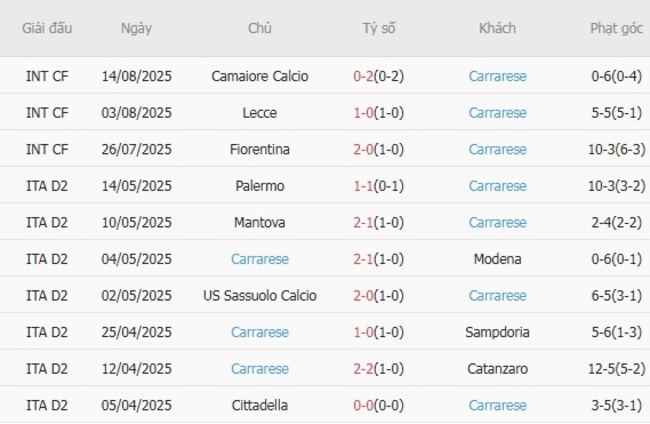Click the Camaiore Calcio home team name
The image size is (650, 424).
click(260, 76)
